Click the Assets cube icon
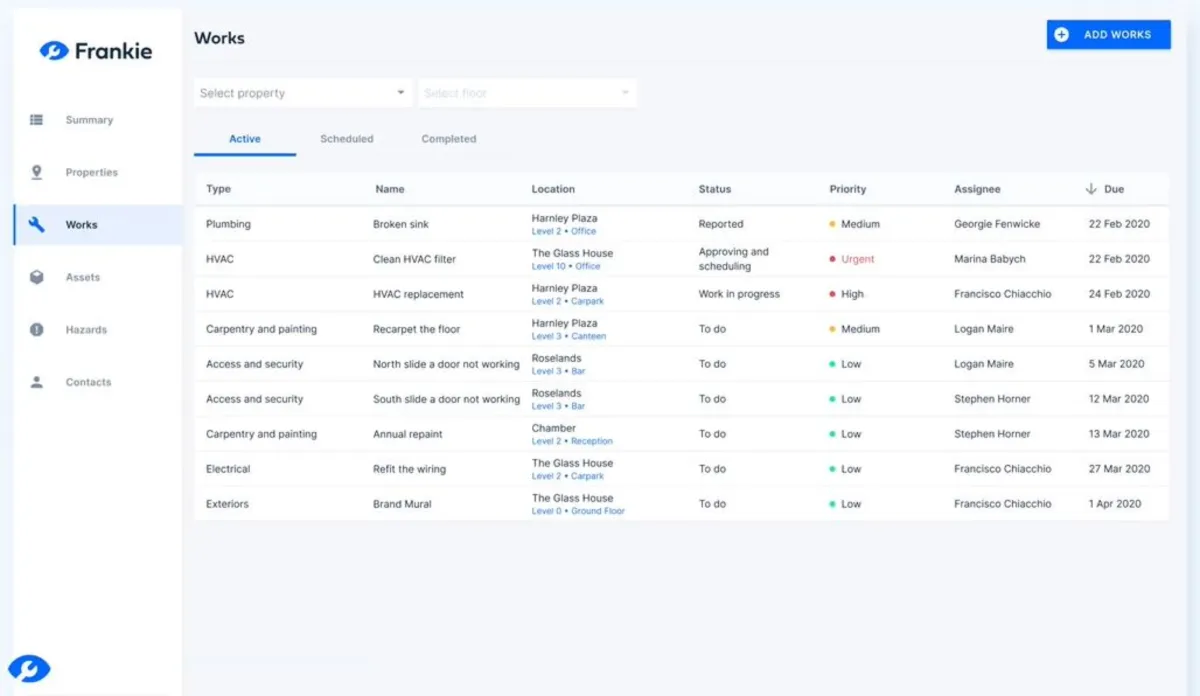Image resolution: width=1200 pixels, height=696 pixels. coord(37,277)
